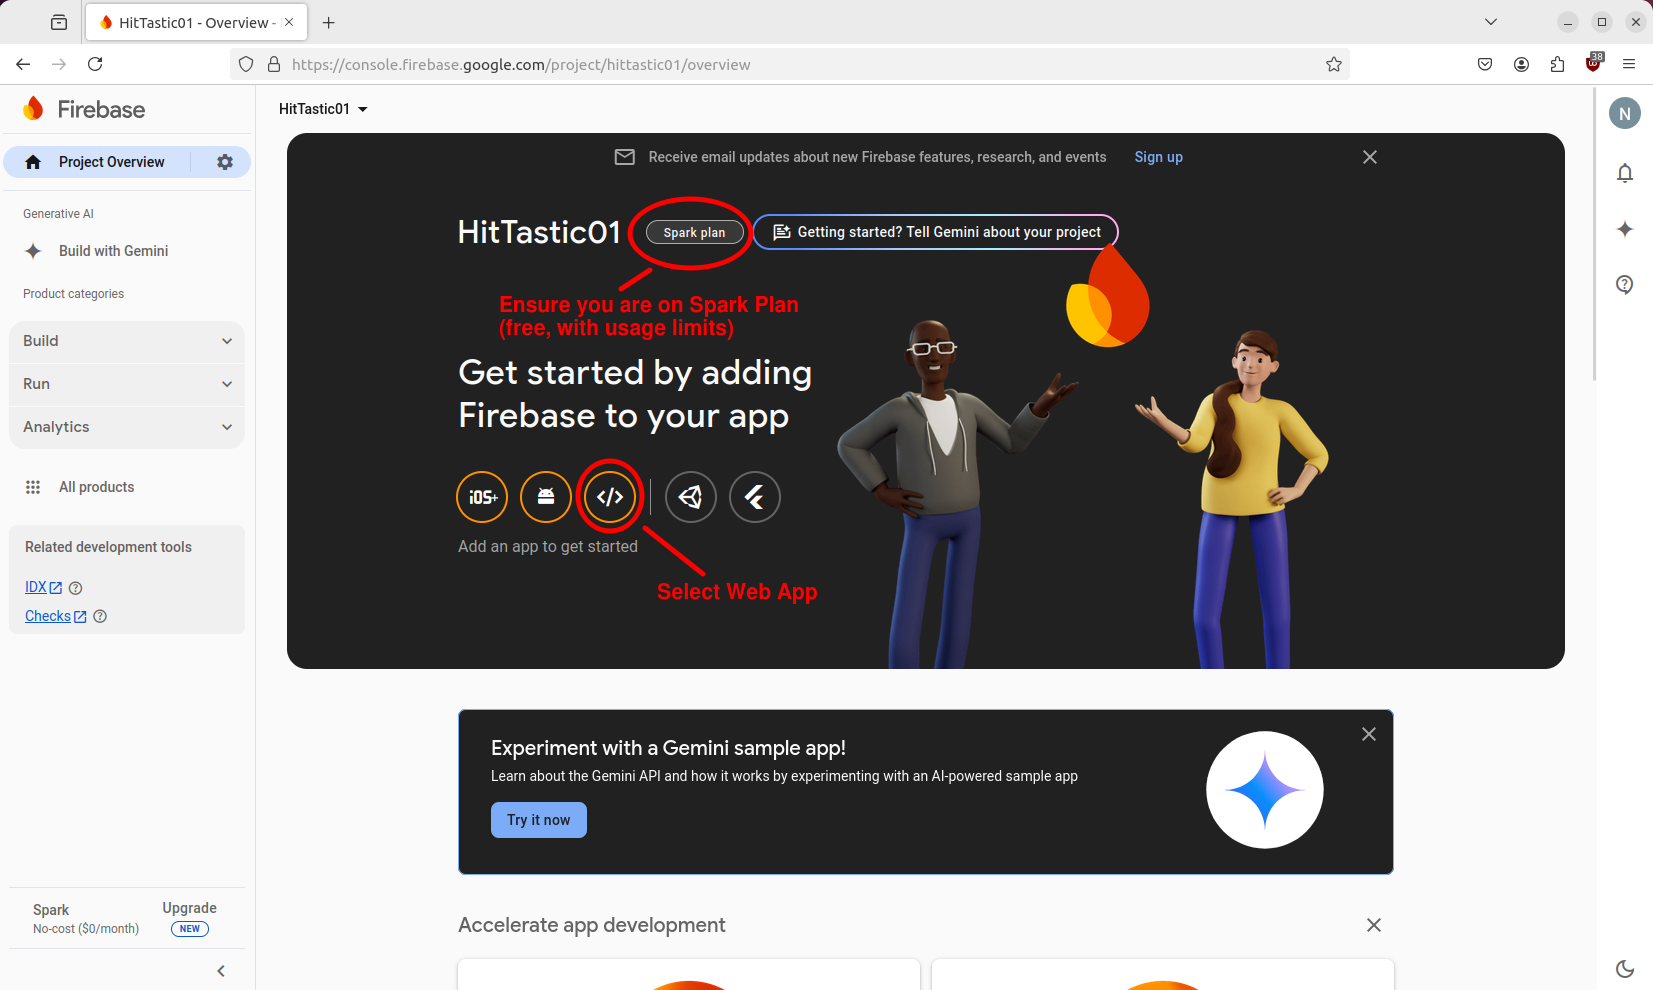Open the IDX development tool link

pyautogui.click(x=37, y=587)
